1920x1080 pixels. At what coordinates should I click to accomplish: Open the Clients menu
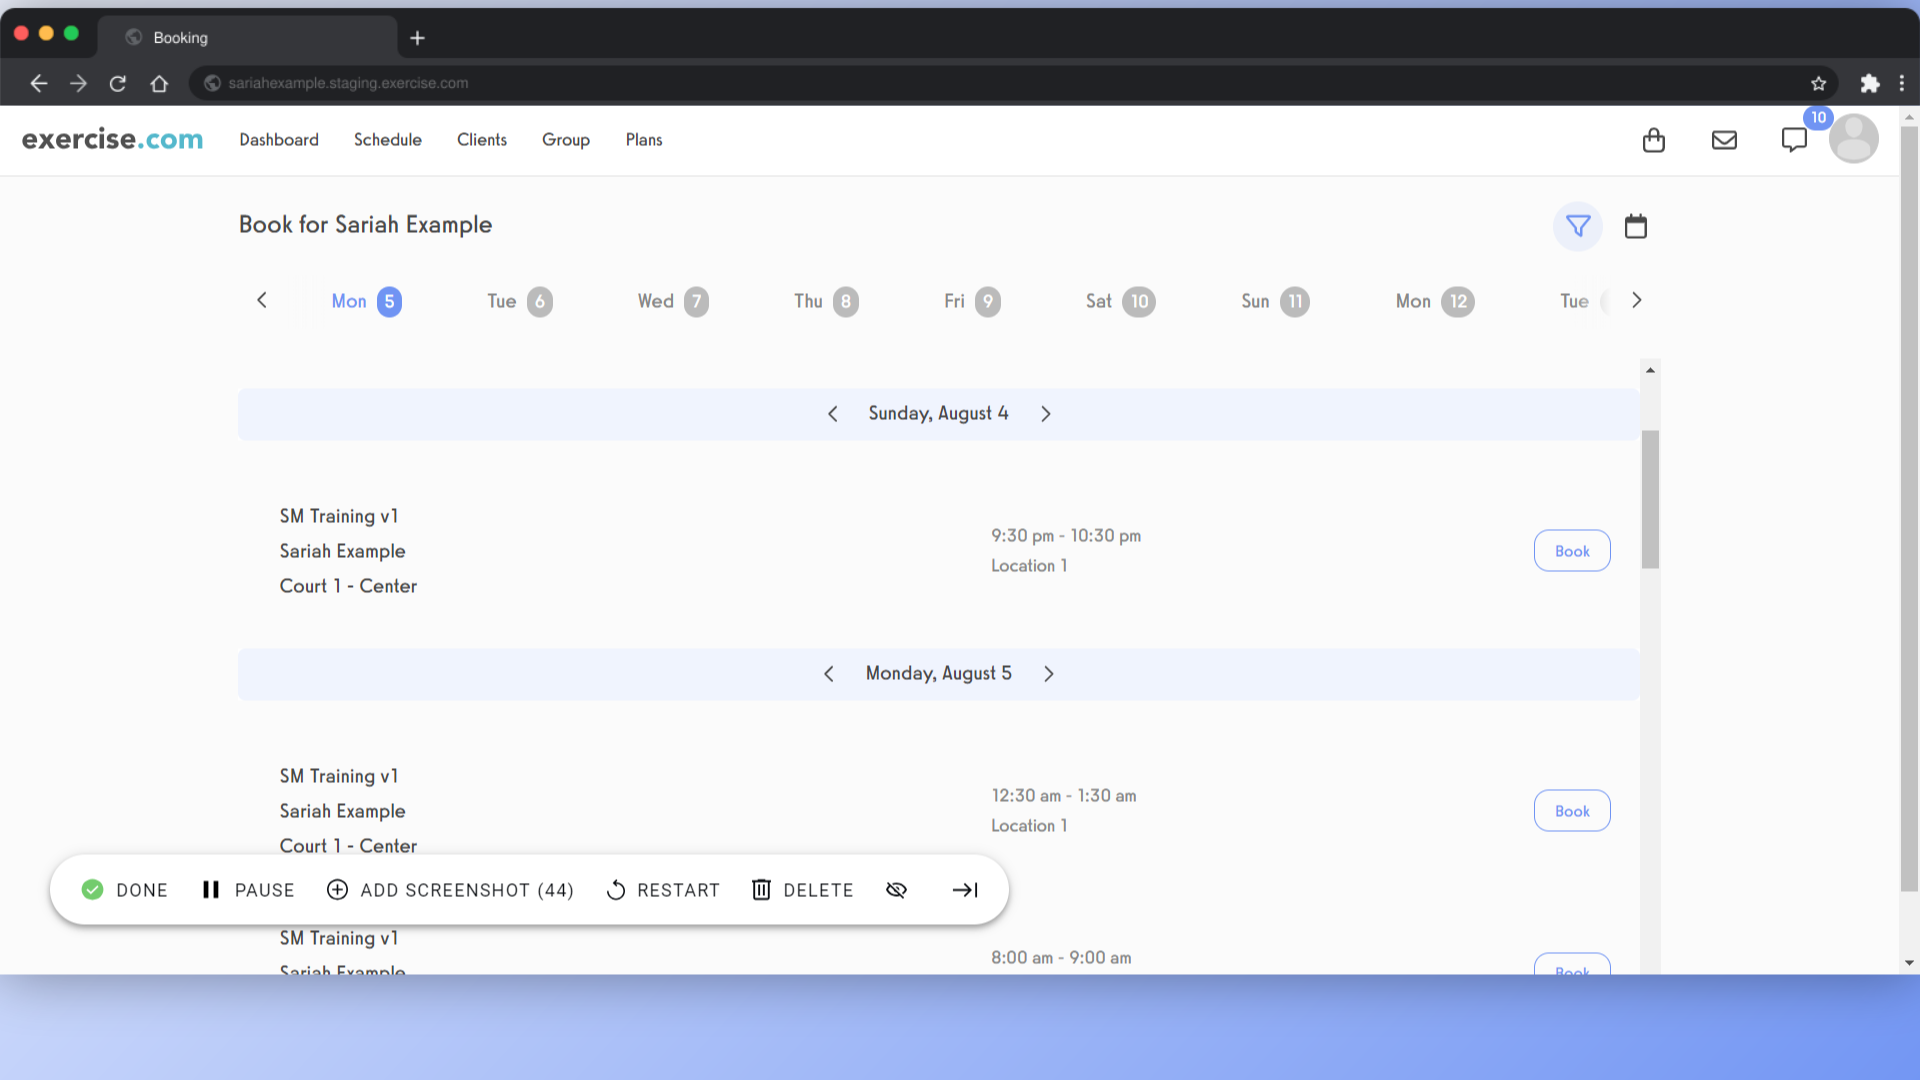point(482,140)
